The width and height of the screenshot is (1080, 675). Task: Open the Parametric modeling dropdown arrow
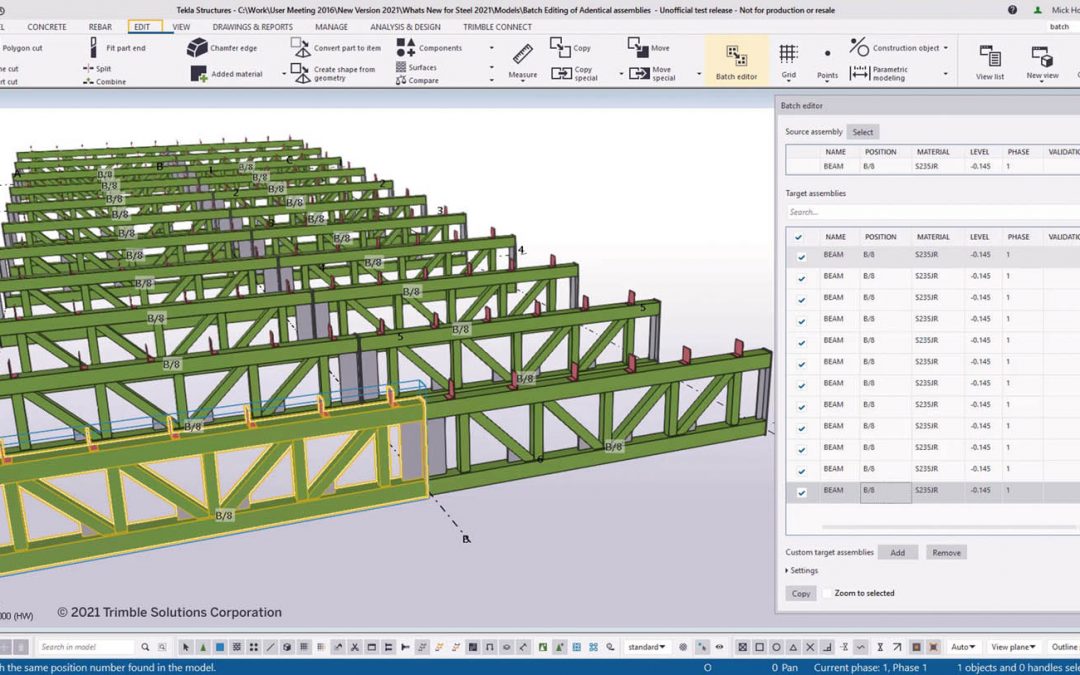pyautogui.click(x=946, y=74)
